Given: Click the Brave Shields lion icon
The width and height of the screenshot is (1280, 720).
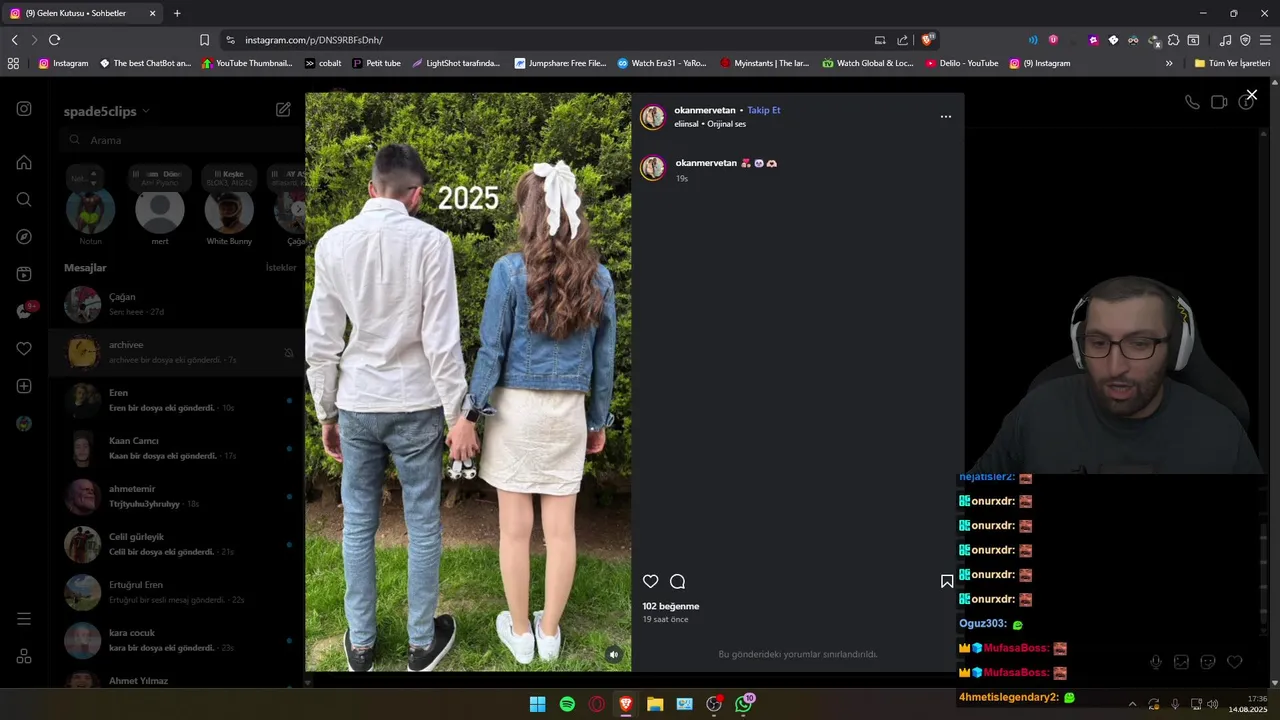Looking at the screenshot, I should (x=928, y=40).
